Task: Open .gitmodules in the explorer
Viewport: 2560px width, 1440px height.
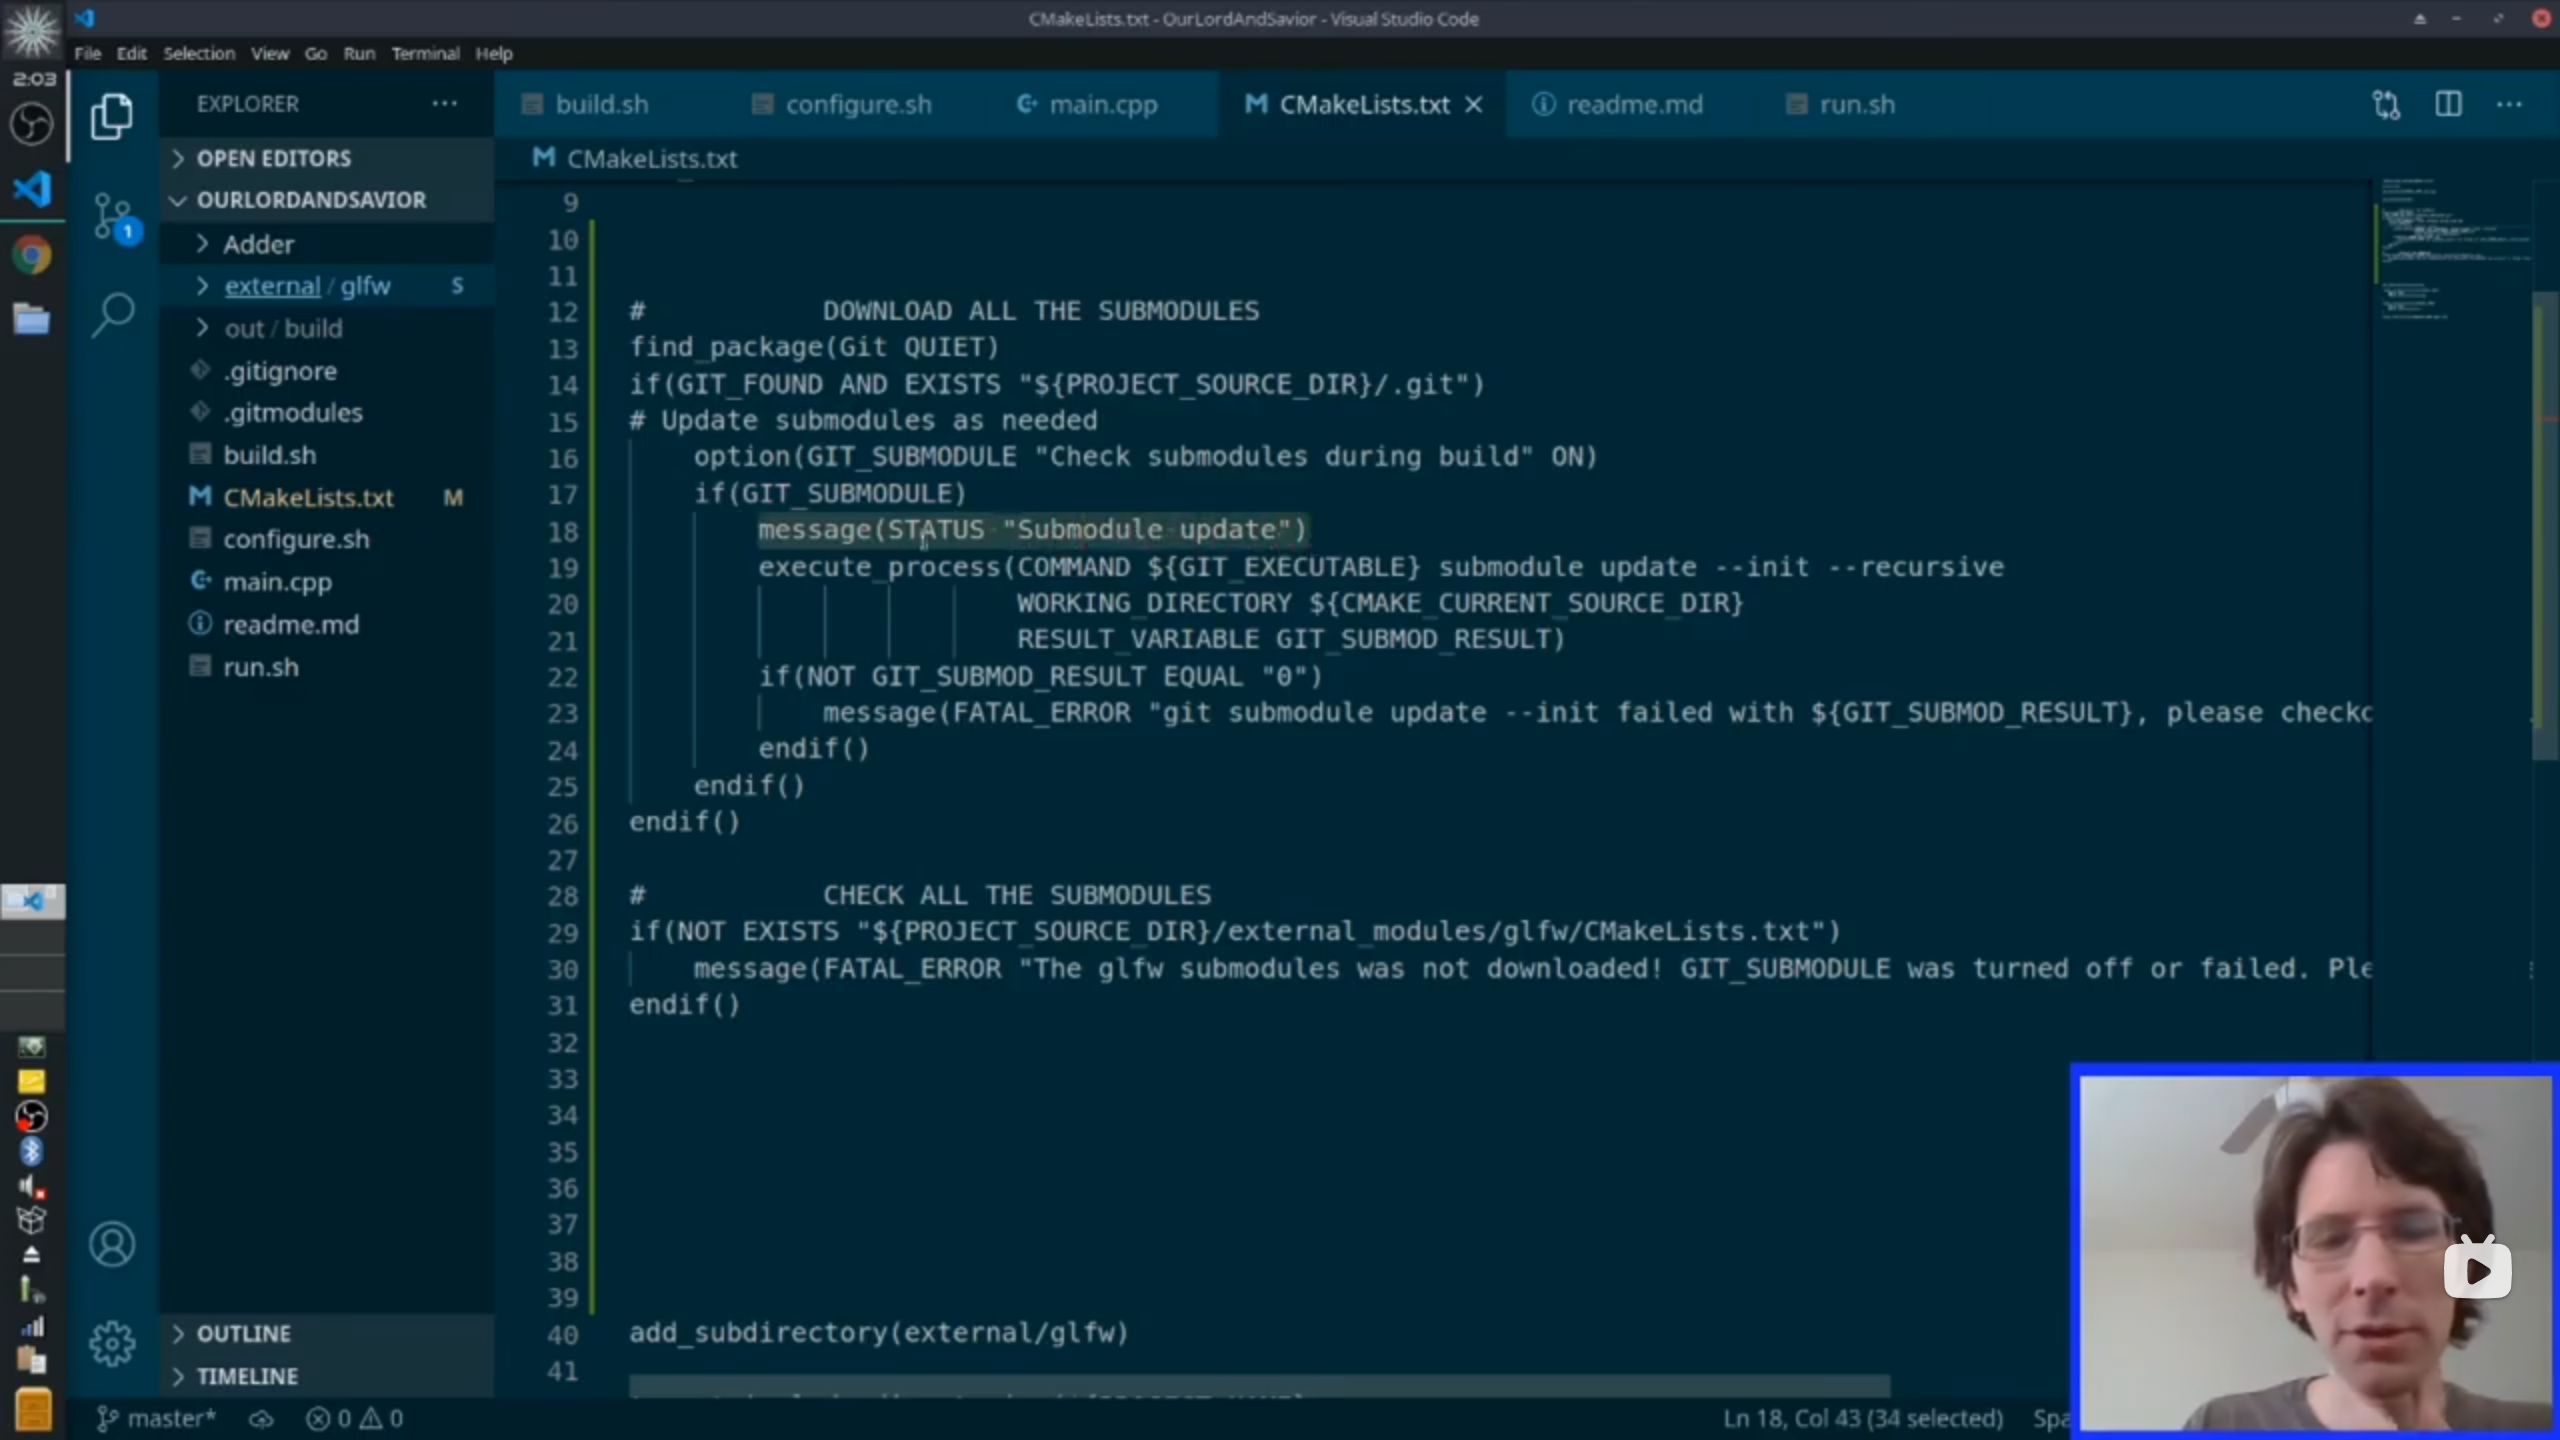Action: (x=327, y=413)
